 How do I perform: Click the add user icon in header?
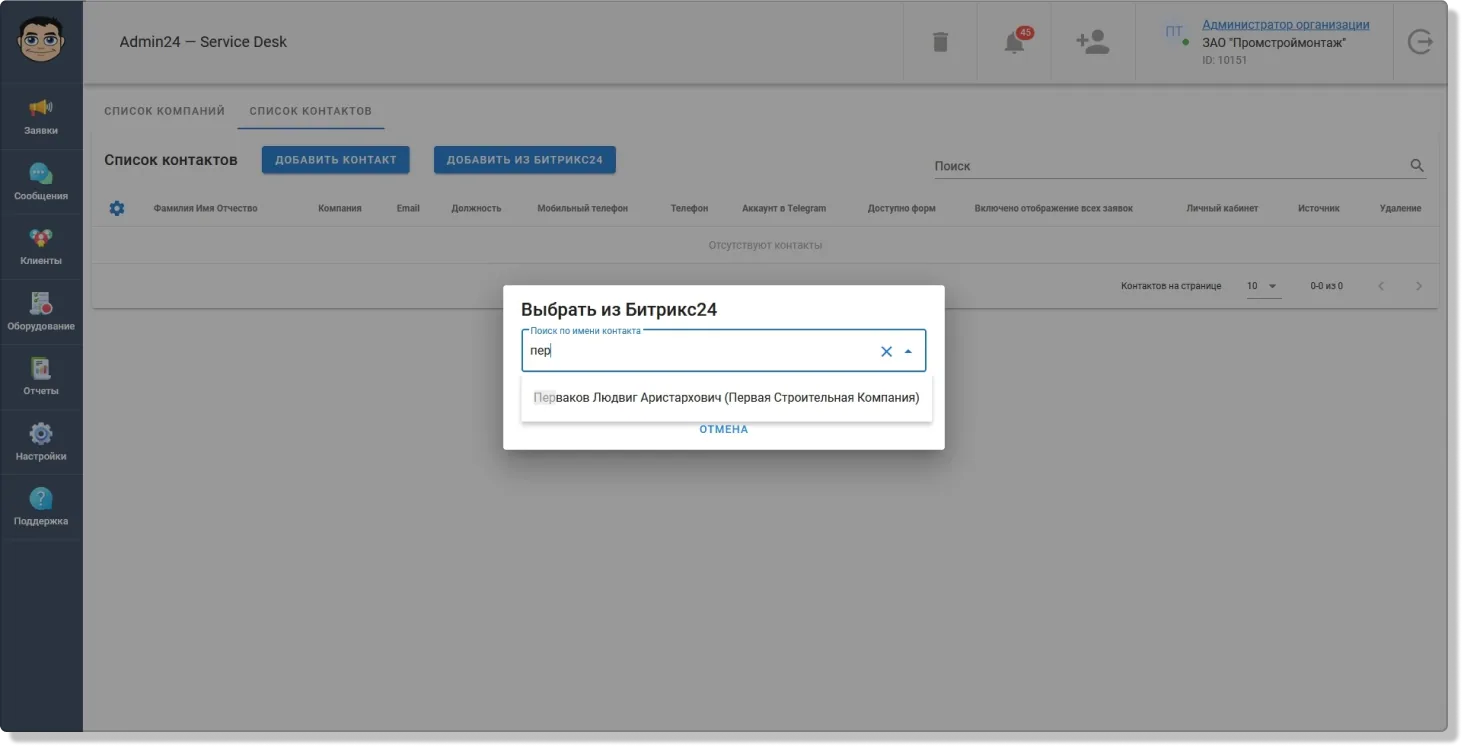pyautogui.click(x=1092, y=42)
